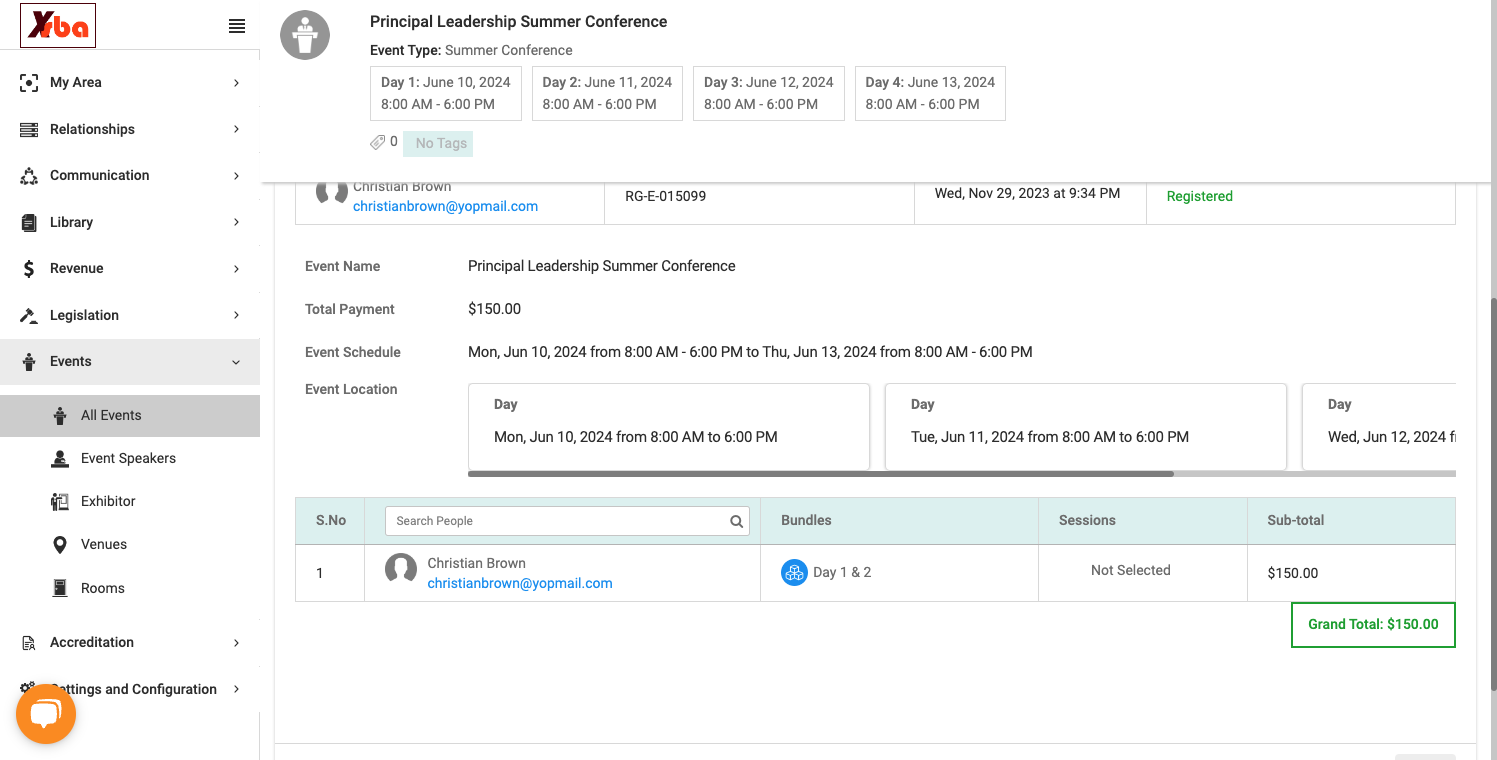Image resolution: width=1497 pixels, height=760 pixels.
Task: Expand the Revenue section
Action: 130,268
